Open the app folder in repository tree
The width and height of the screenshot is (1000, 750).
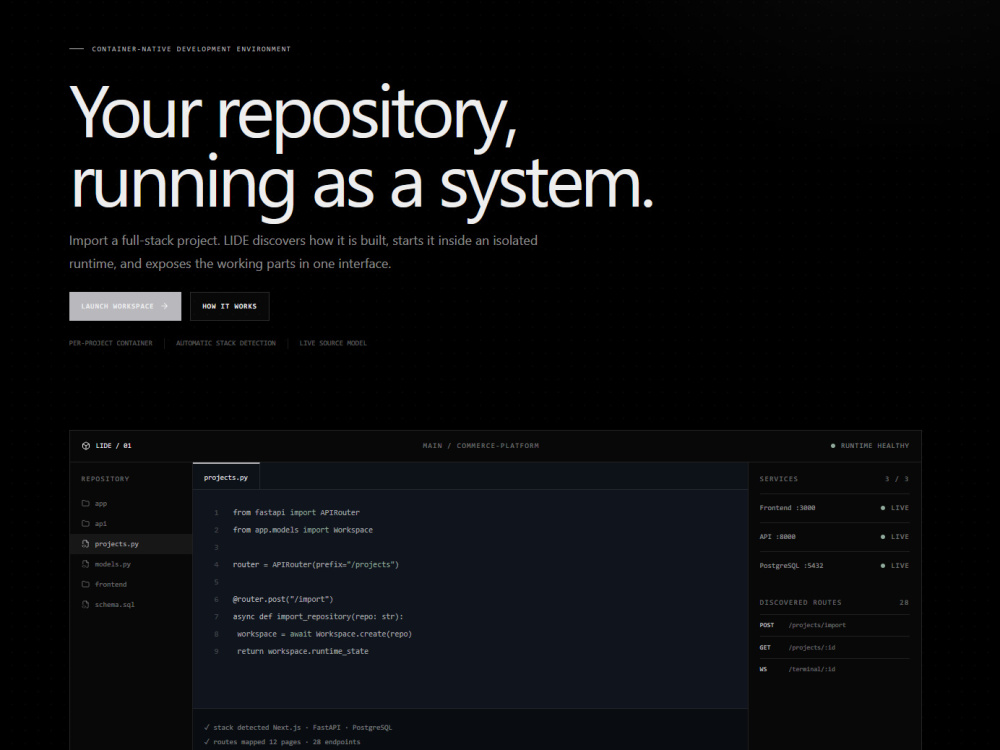(131, 503)
